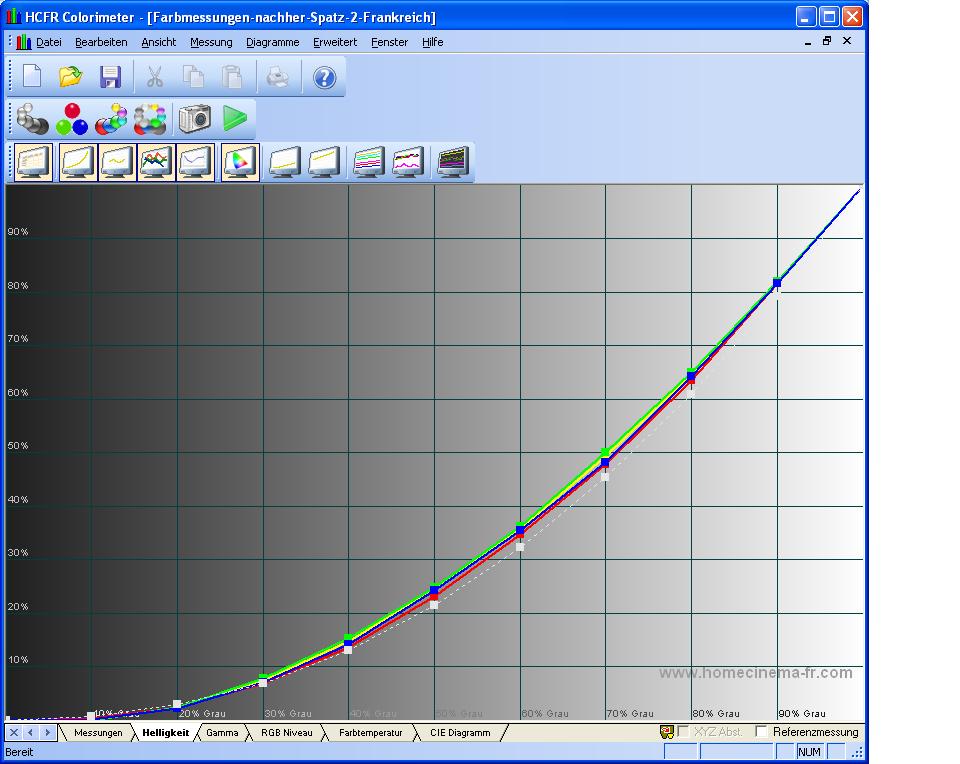
Task: Toggle the measurements table view icon
Action: (33, 162)
